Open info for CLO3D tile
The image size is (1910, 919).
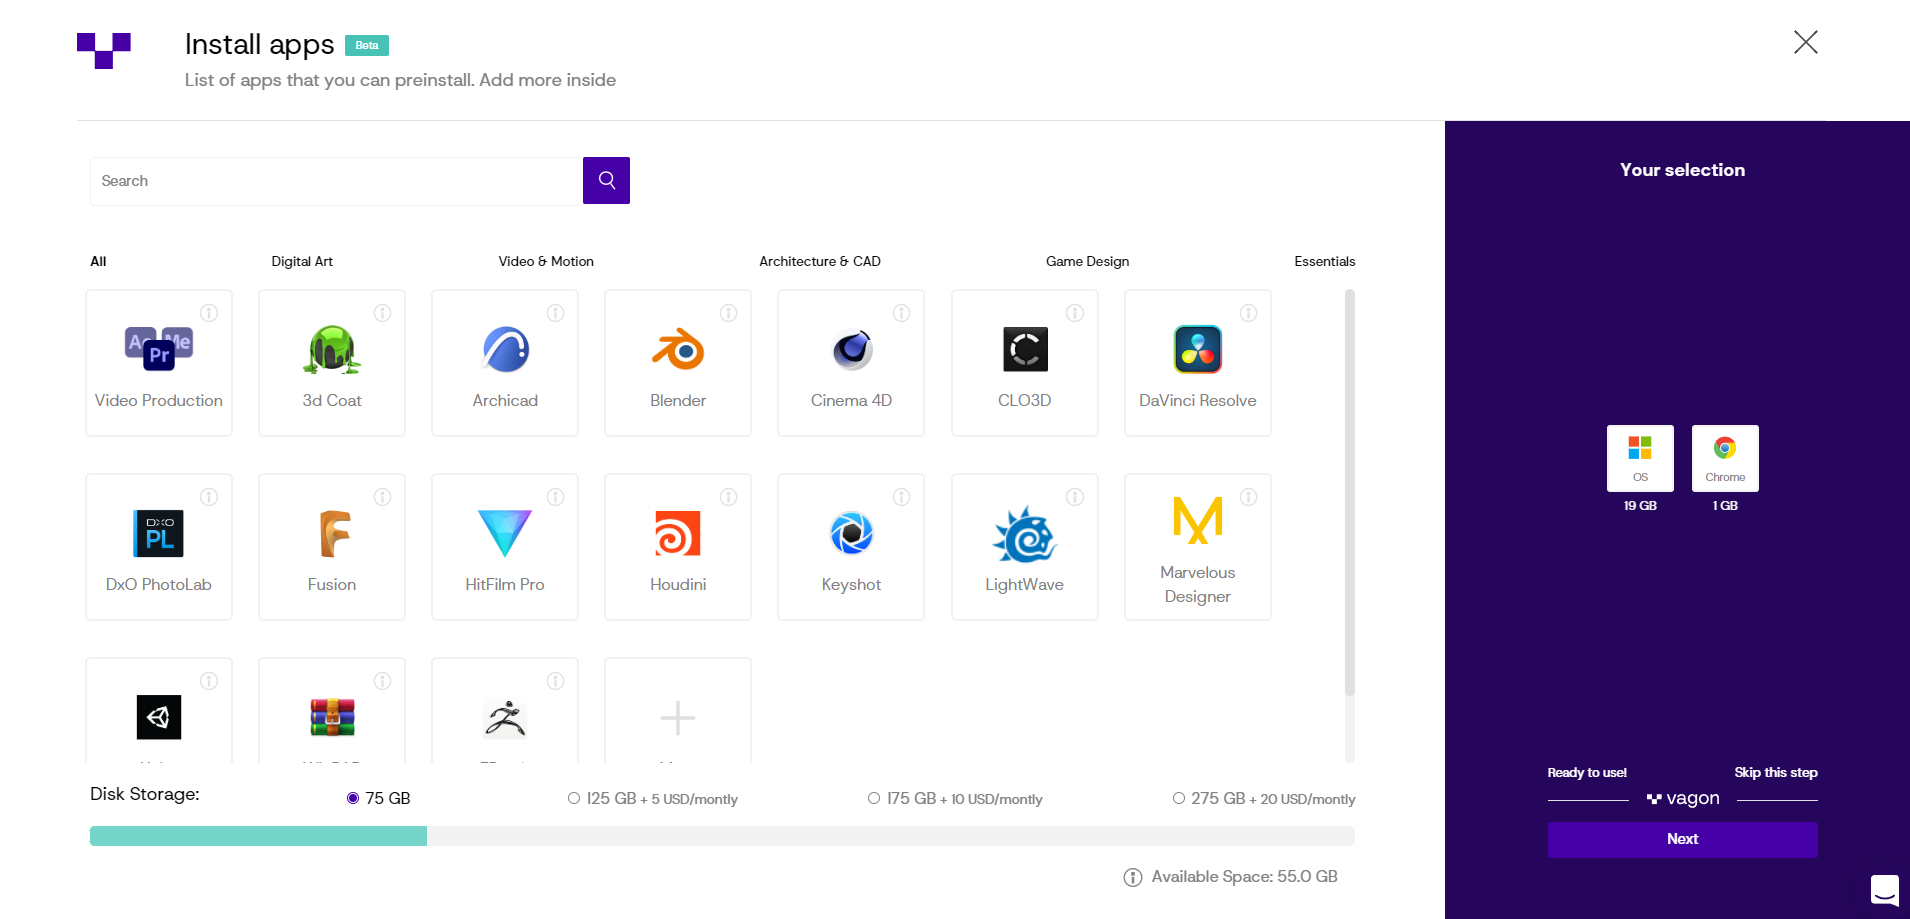click(x=1075, y=313)
